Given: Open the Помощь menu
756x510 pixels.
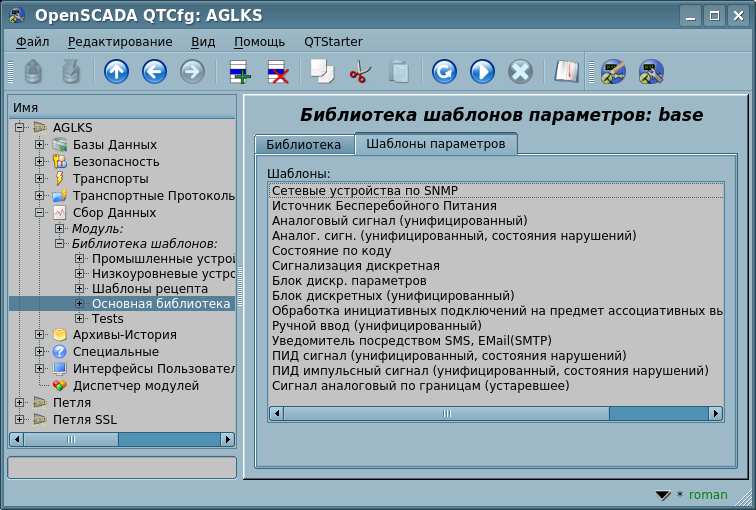Looking at the screenshot, I should 259,42.
